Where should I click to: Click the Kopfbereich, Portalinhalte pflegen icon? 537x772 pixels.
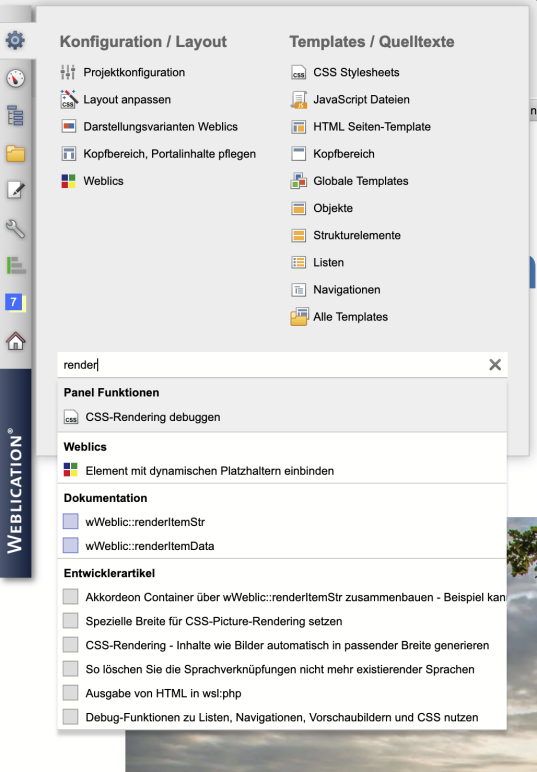point(68,154)
